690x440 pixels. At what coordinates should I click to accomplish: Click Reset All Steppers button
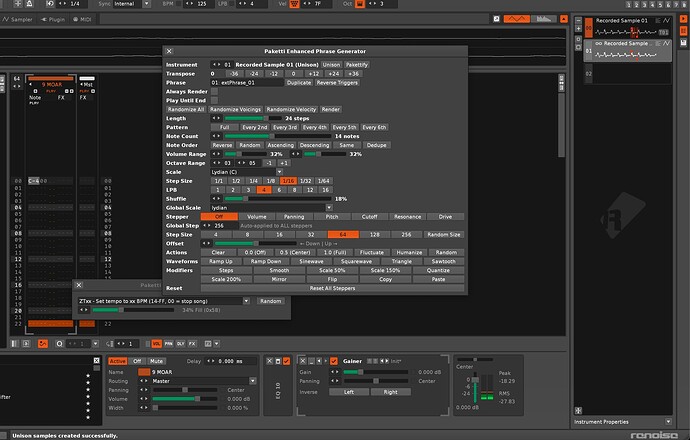(x=332, y=288)
